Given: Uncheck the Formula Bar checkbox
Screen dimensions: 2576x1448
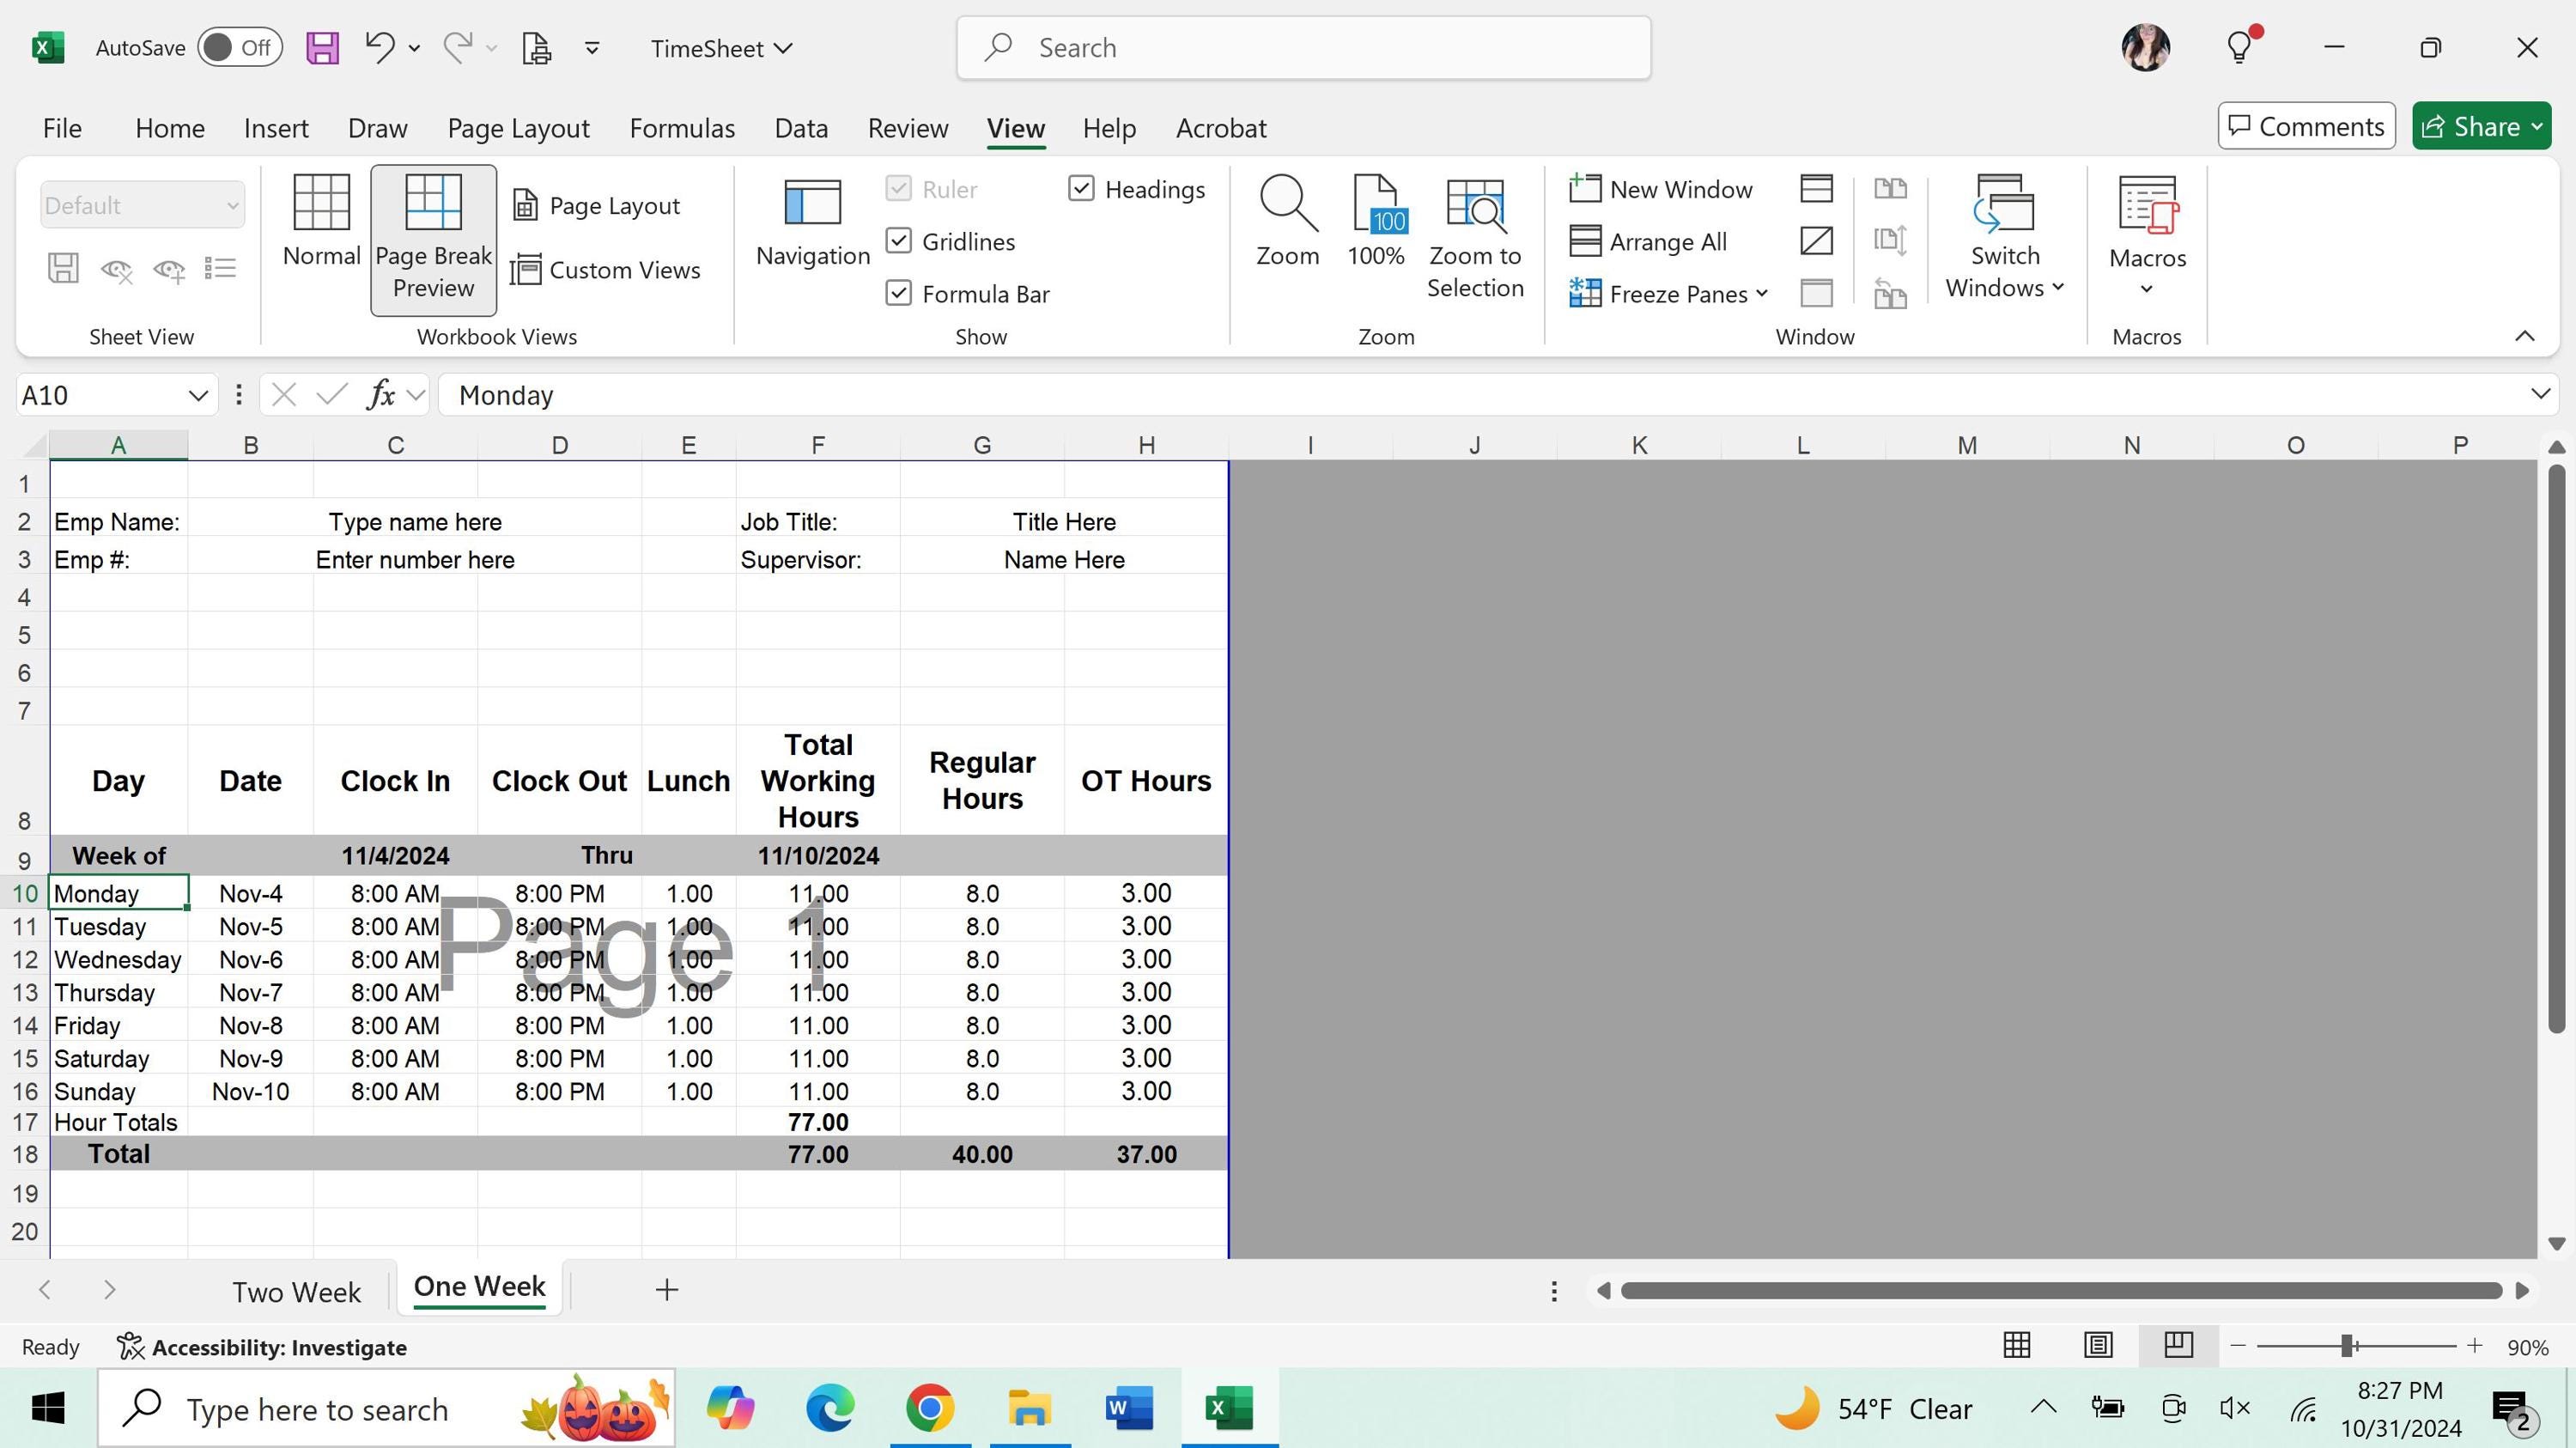Looking at the screenshot, I should (x=898, y=293).
